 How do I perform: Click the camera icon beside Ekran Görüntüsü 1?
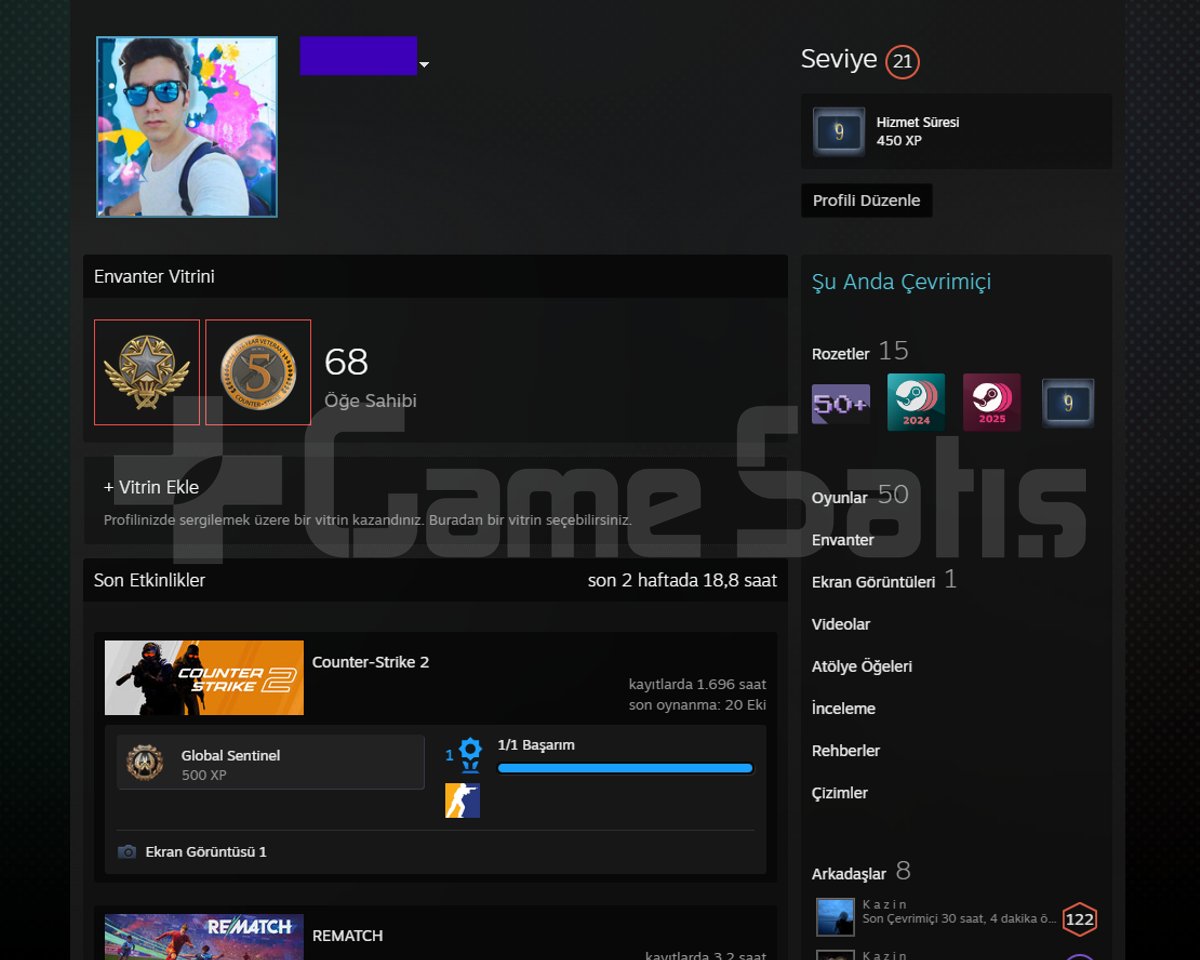pyautogui.click(x=127, y=852)
